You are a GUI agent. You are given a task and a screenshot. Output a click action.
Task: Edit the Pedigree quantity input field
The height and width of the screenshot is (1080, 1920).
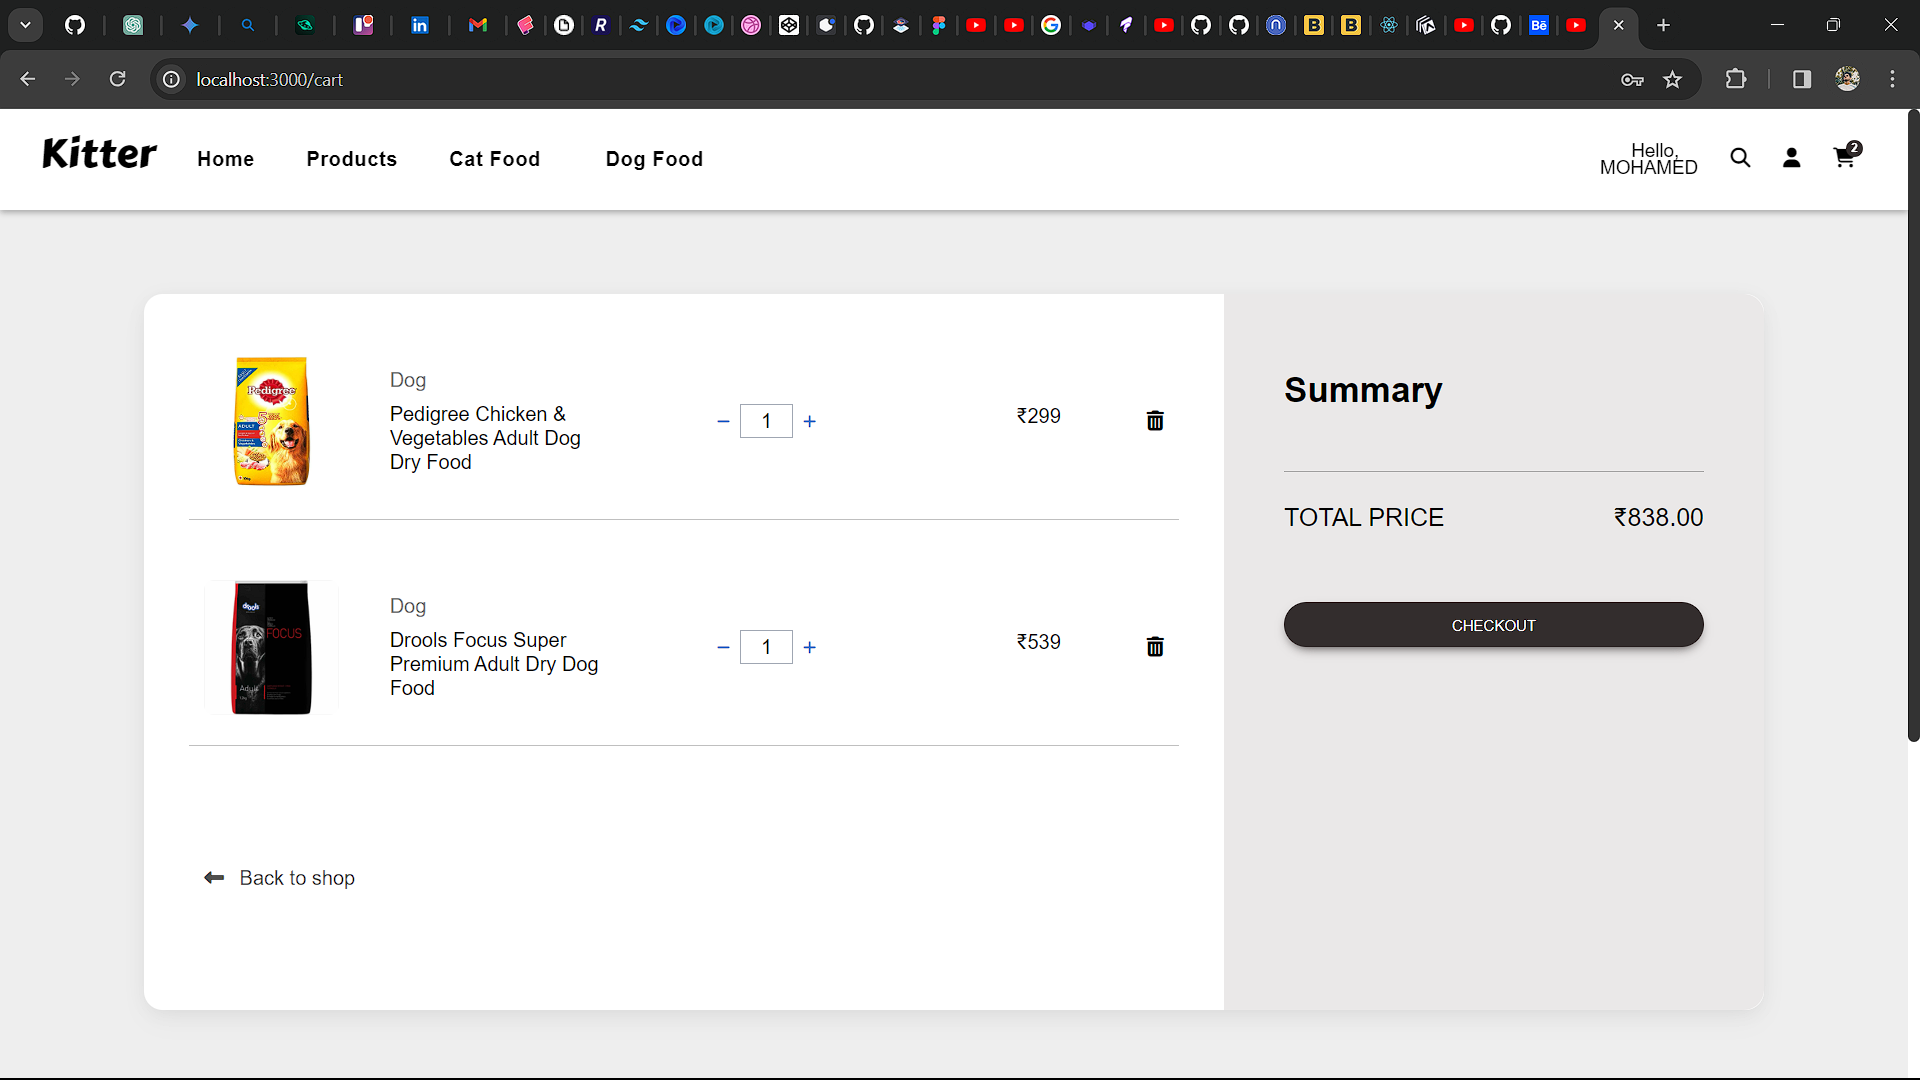pos(766,421)
